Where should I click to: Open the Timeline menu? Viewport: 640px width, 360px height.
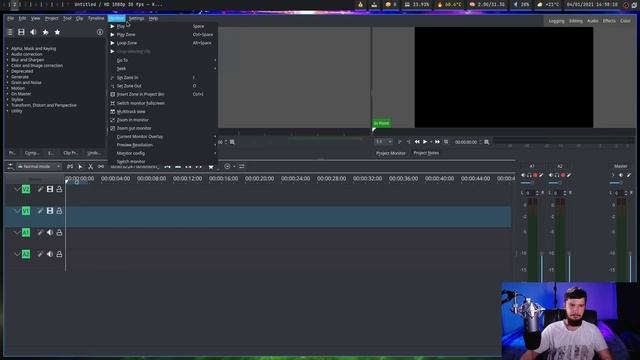point(96,18)
